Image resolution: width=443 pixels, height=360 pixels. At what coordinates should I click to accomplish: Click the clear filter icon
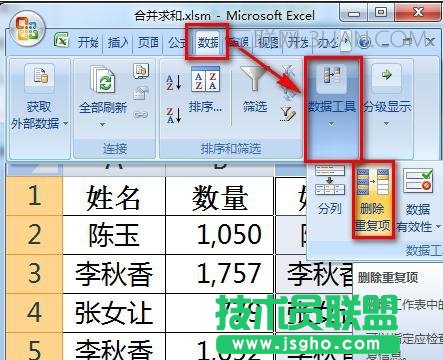(x=288, y=71)
